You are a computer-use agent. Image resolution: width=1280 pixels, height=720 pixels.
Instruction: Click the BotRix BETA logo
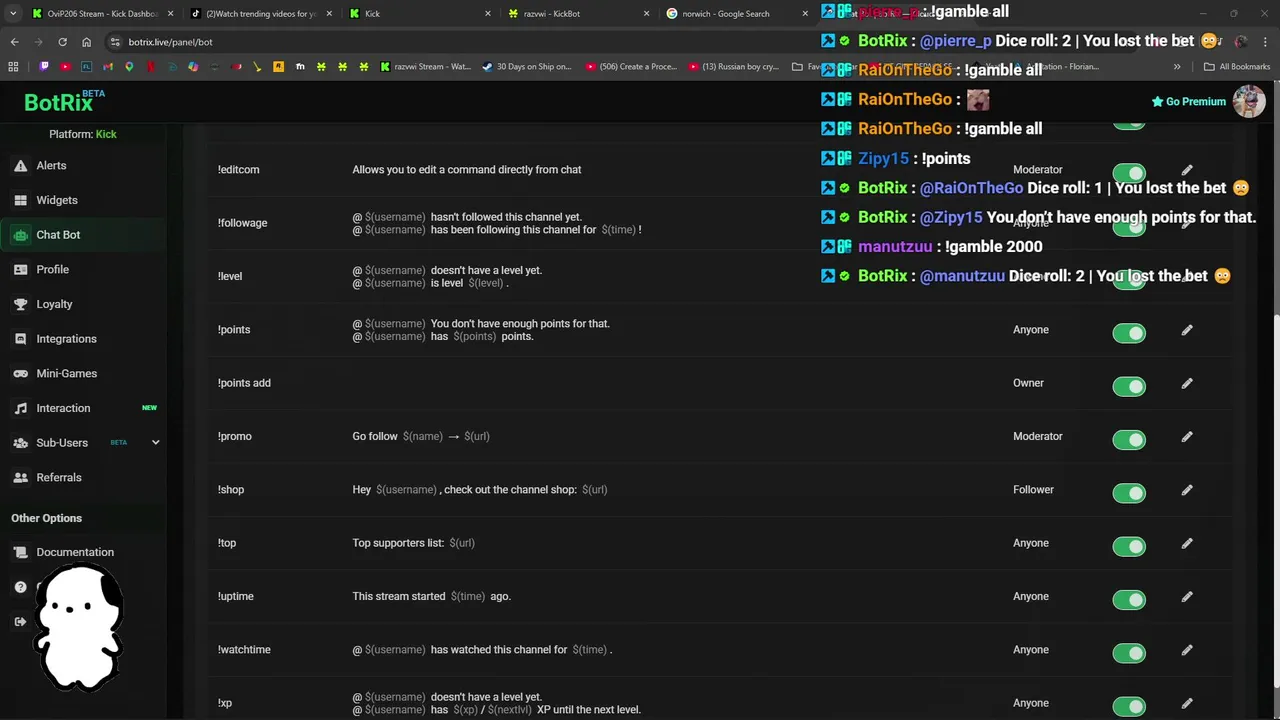[x=64, y=101]
